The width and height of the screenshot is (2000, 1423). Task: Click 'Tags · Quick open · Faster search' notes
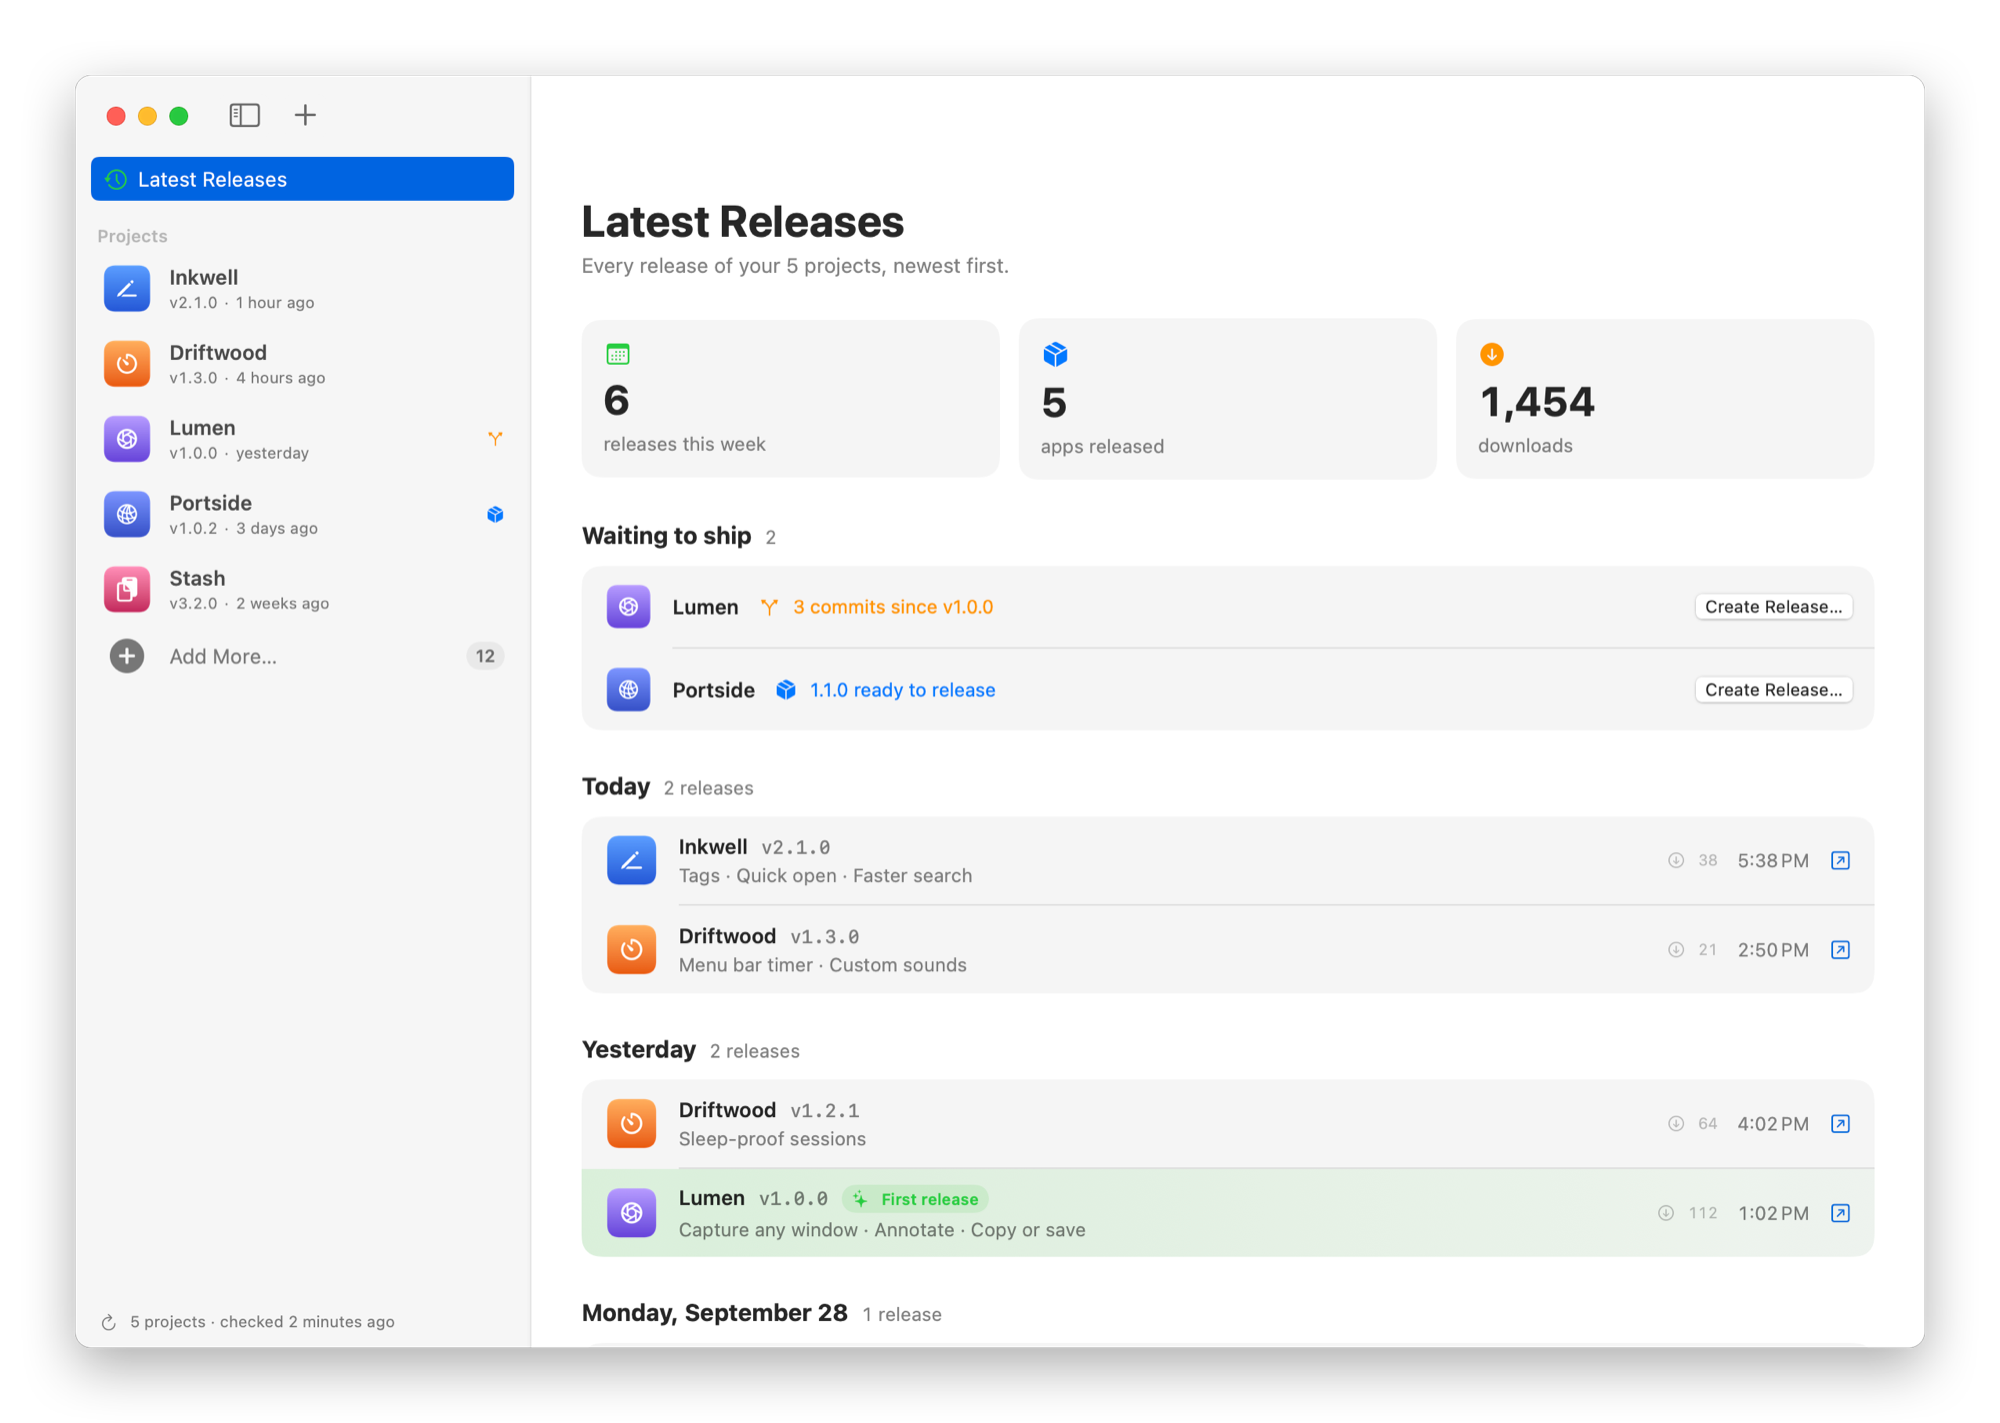click(825, 876)
